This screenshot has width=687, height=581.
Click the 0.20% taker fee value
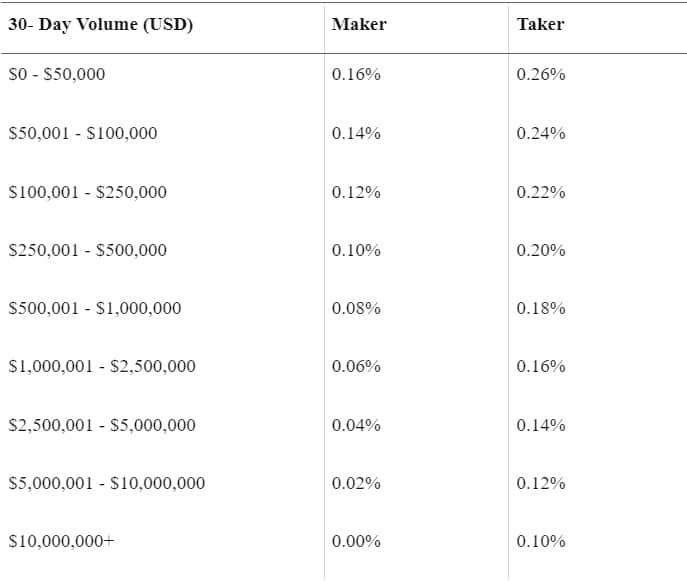(x=541, y=250)
